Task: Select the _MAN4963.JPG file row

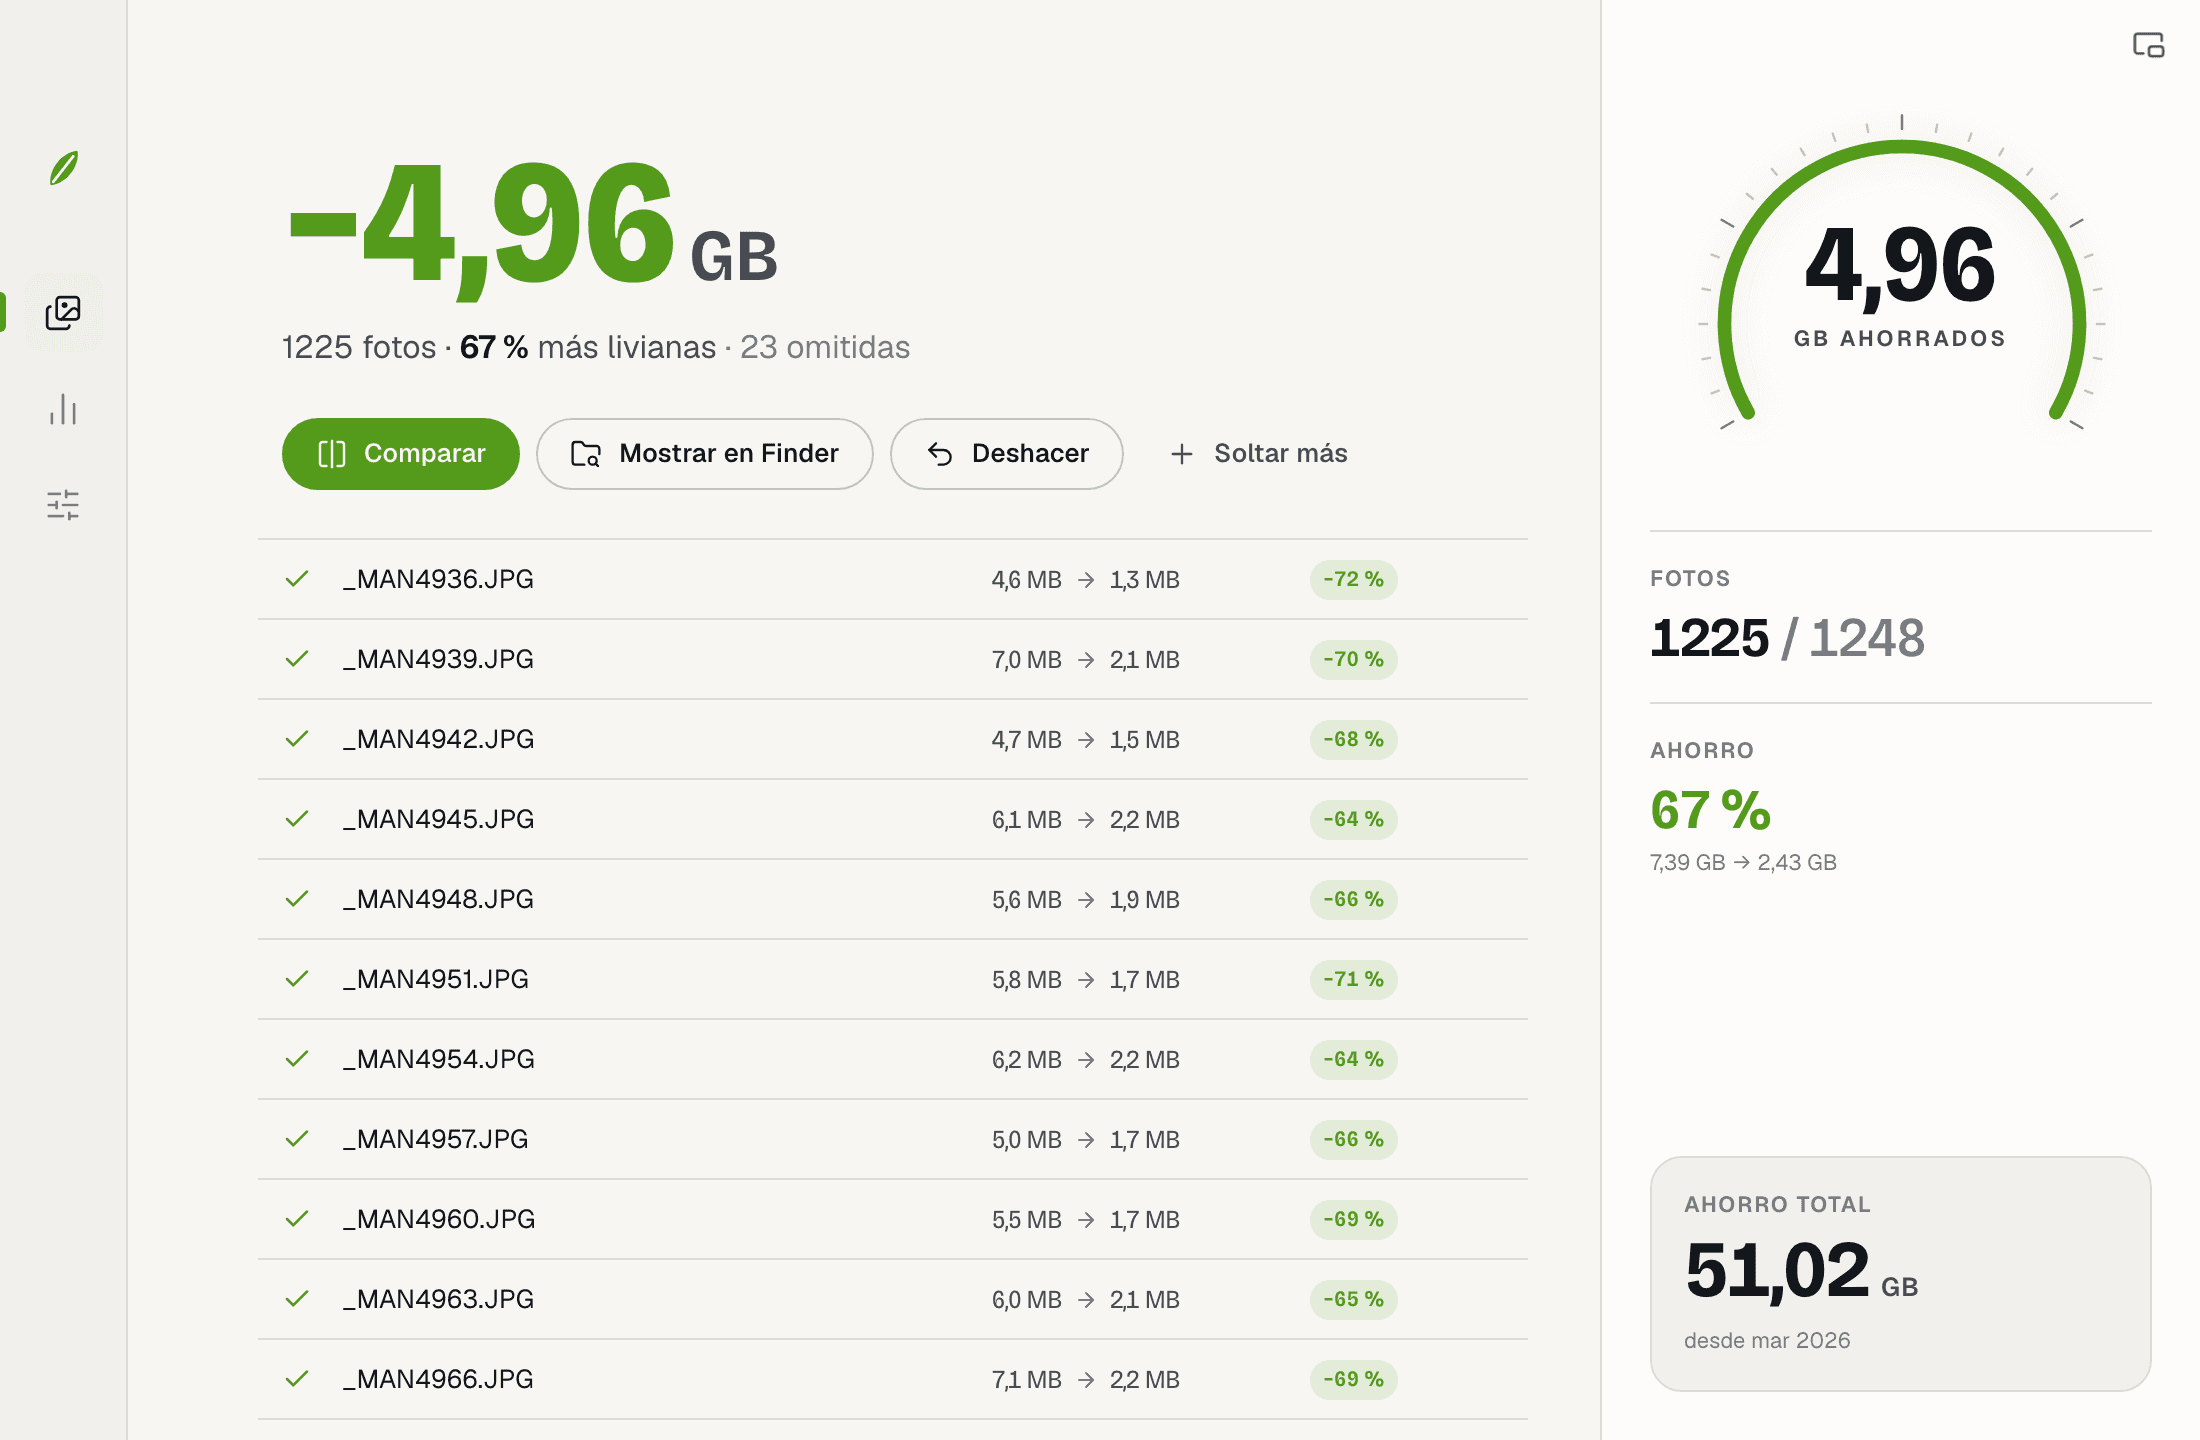Action: point(893,1299)
